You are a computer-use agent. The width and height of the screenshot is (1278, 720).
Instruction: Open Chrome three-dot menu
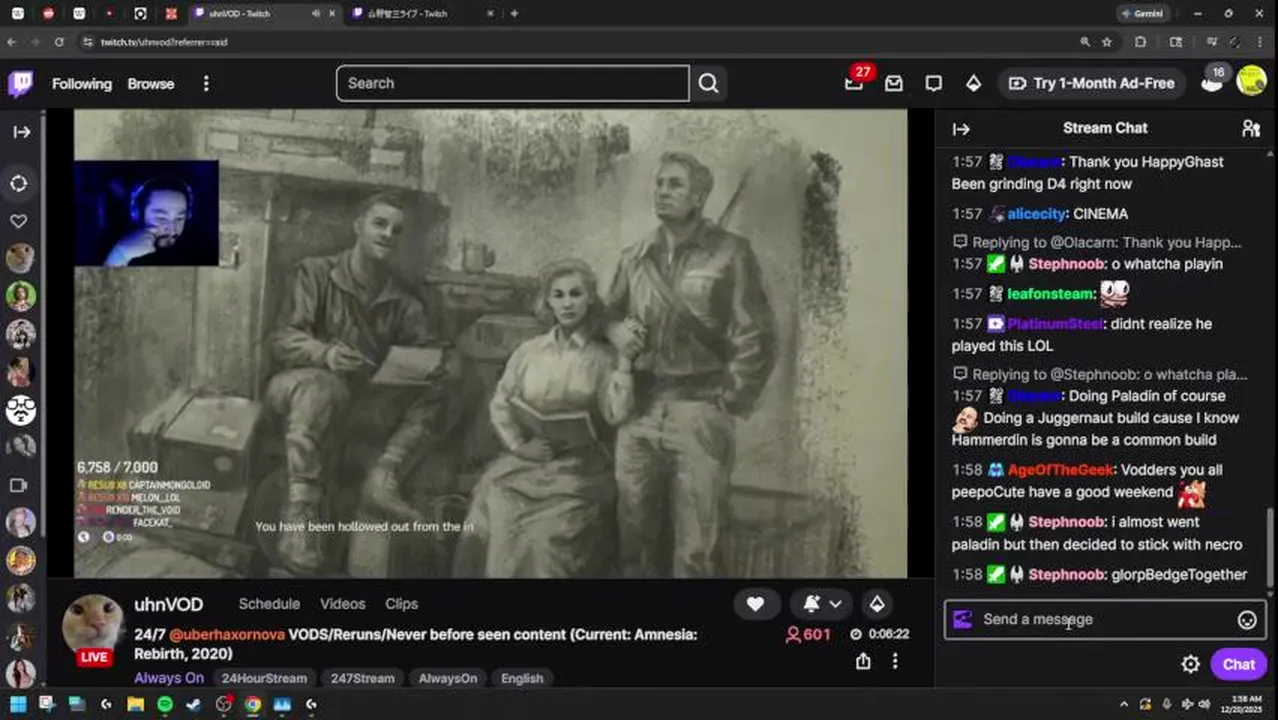pos(1261,42)
